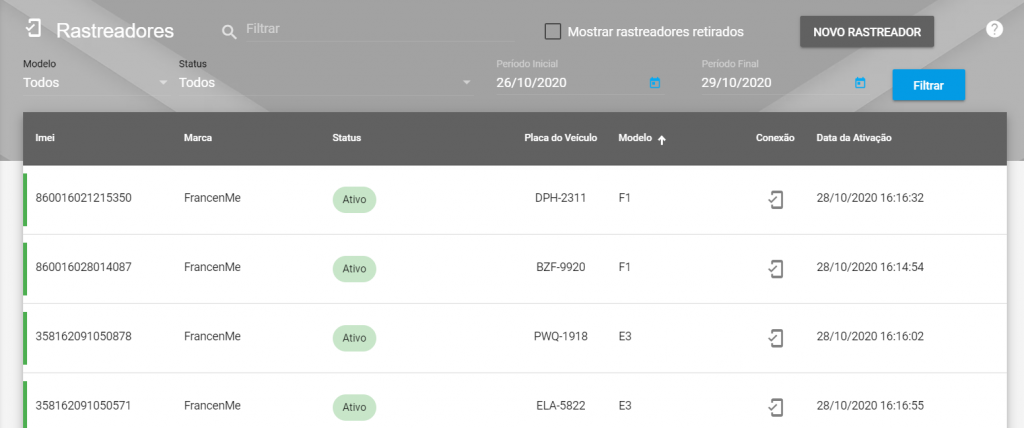Expand the Status filter dropdown
Image resolution: width=1024 pixels, height=428 pixels.
point(325,83)
